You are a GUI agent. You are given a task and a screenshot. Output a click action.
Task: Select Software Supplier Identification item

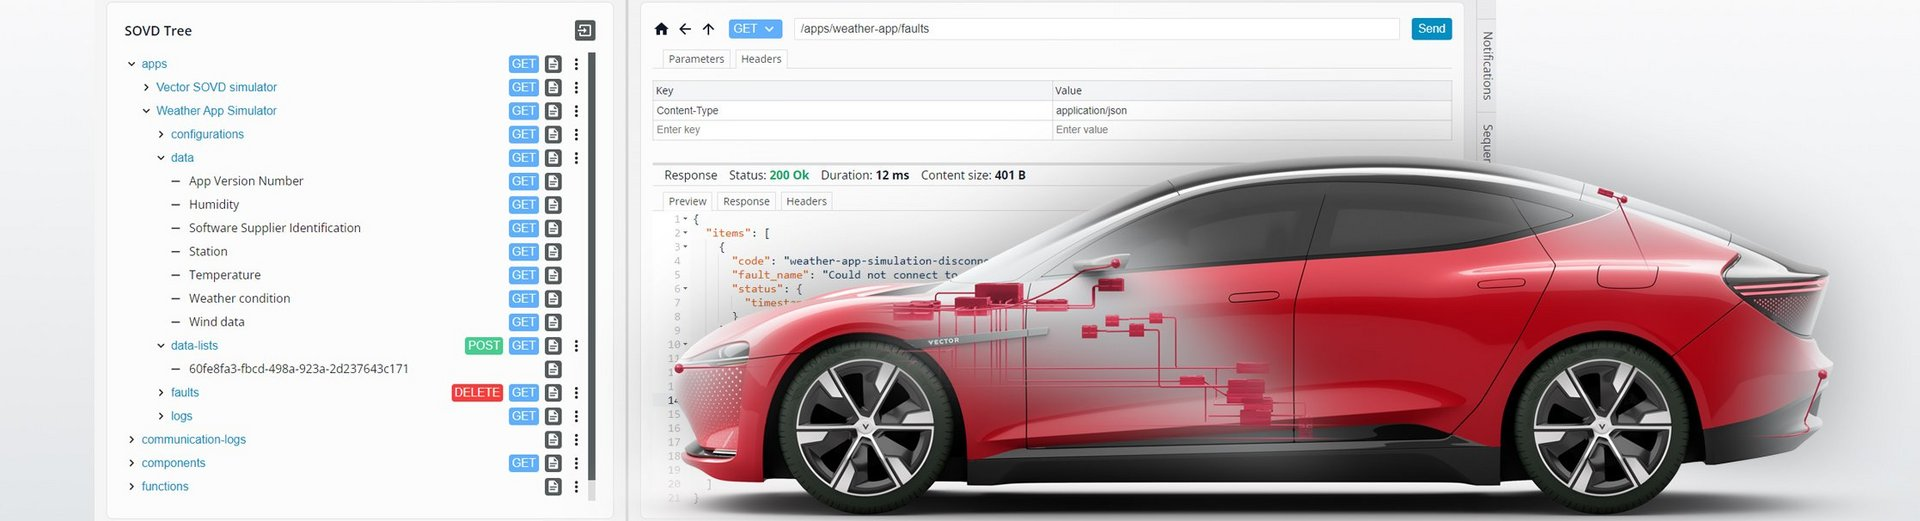[x=275, y=228]
